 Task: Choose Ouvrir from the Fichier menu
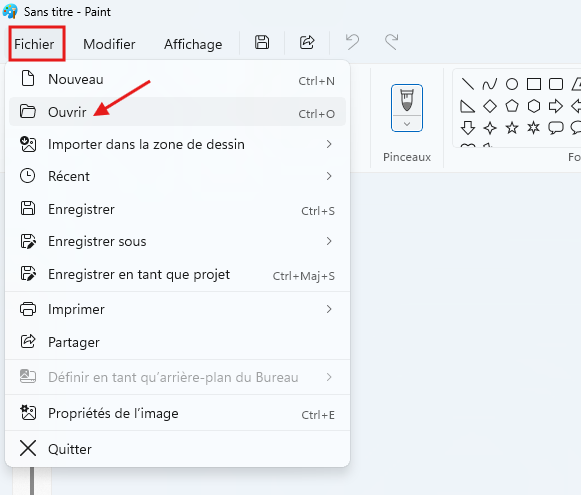(177, 112)
